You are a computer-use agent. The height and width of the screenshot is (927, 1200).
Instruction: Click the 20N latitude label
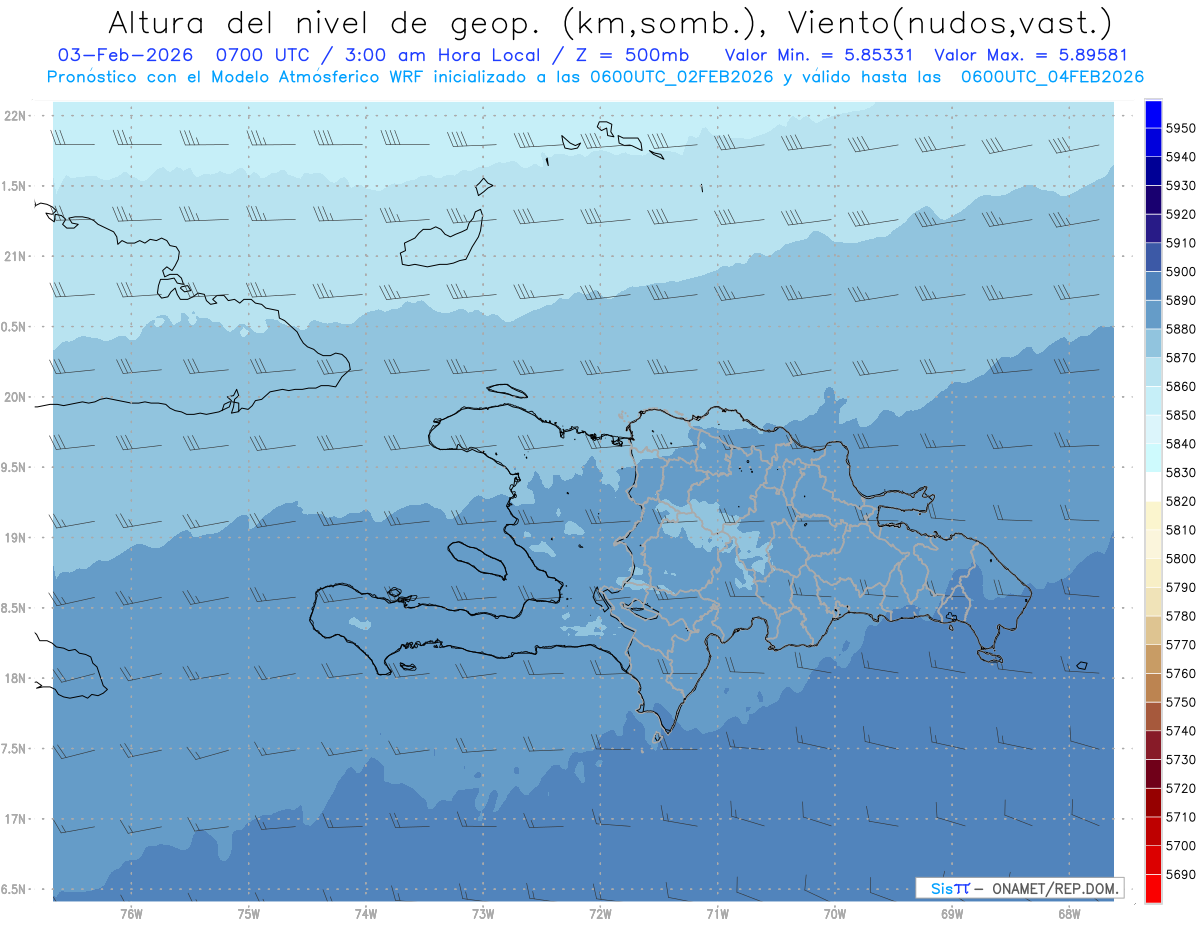[17, 397]
